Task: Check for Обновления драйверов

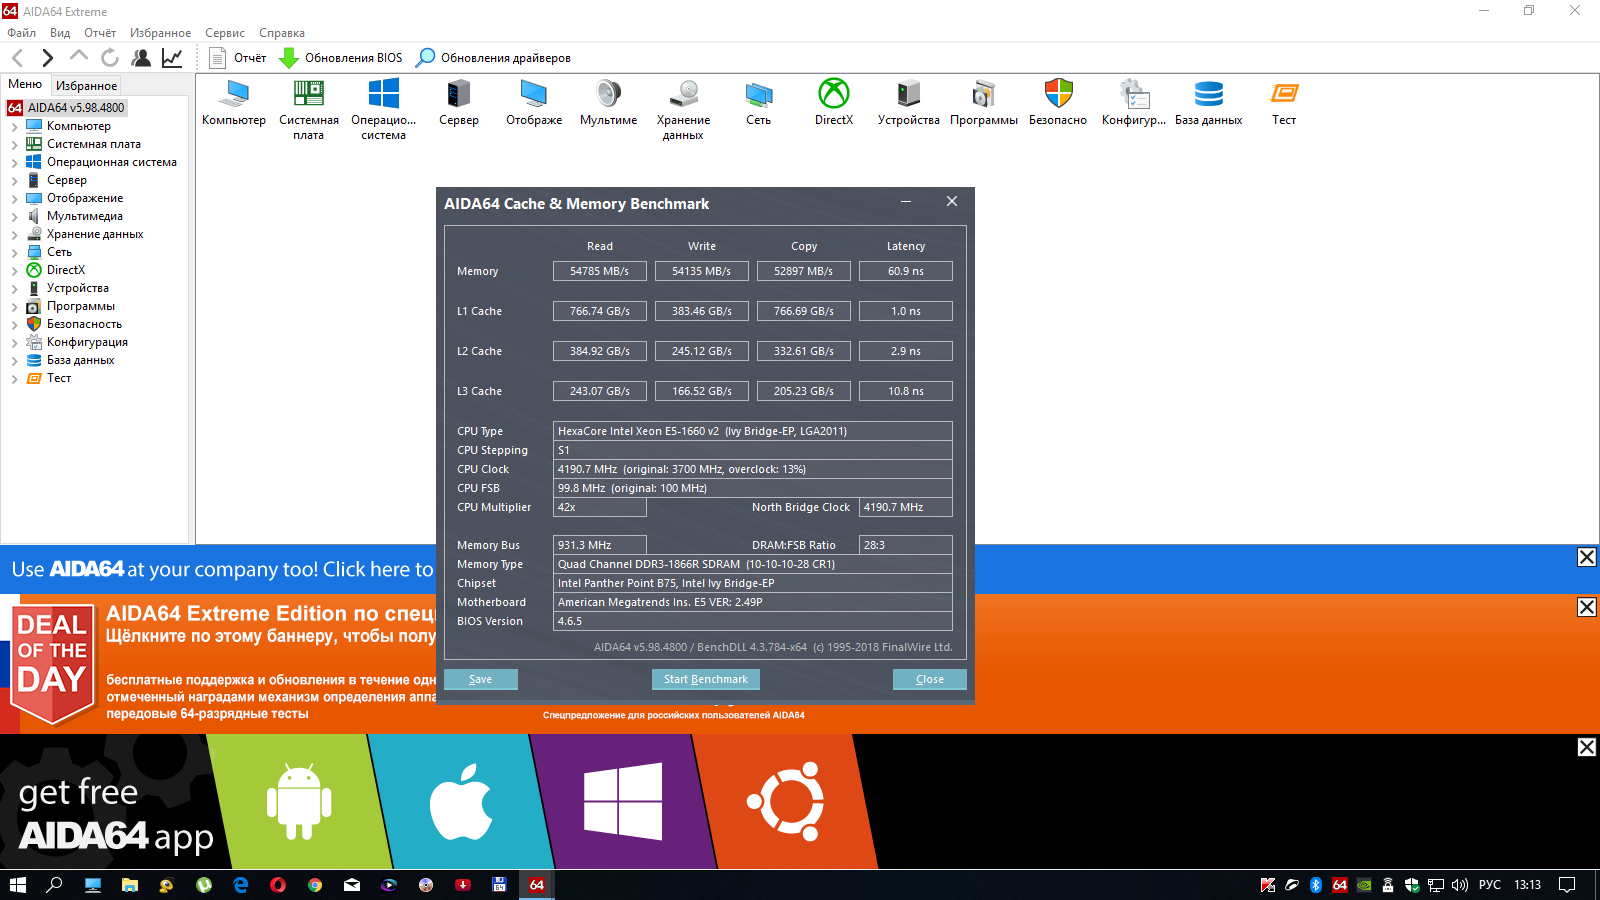Action: 494,58
